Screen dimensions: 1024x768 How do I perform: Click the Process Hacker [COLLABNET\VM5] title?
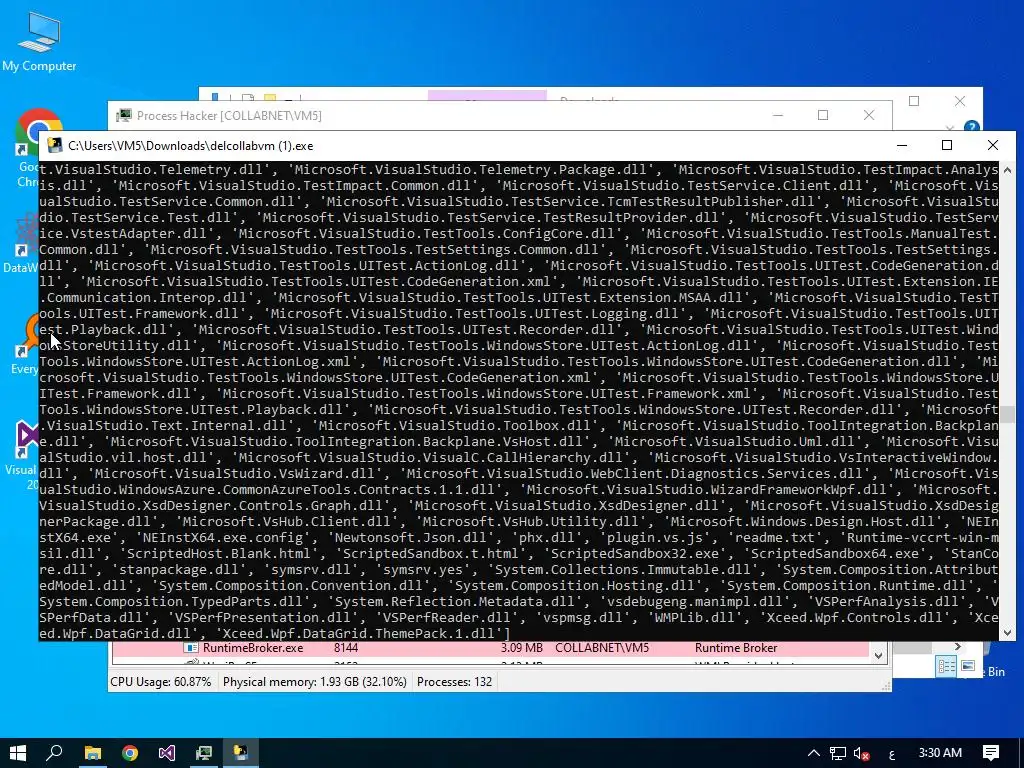pos(229,116)
